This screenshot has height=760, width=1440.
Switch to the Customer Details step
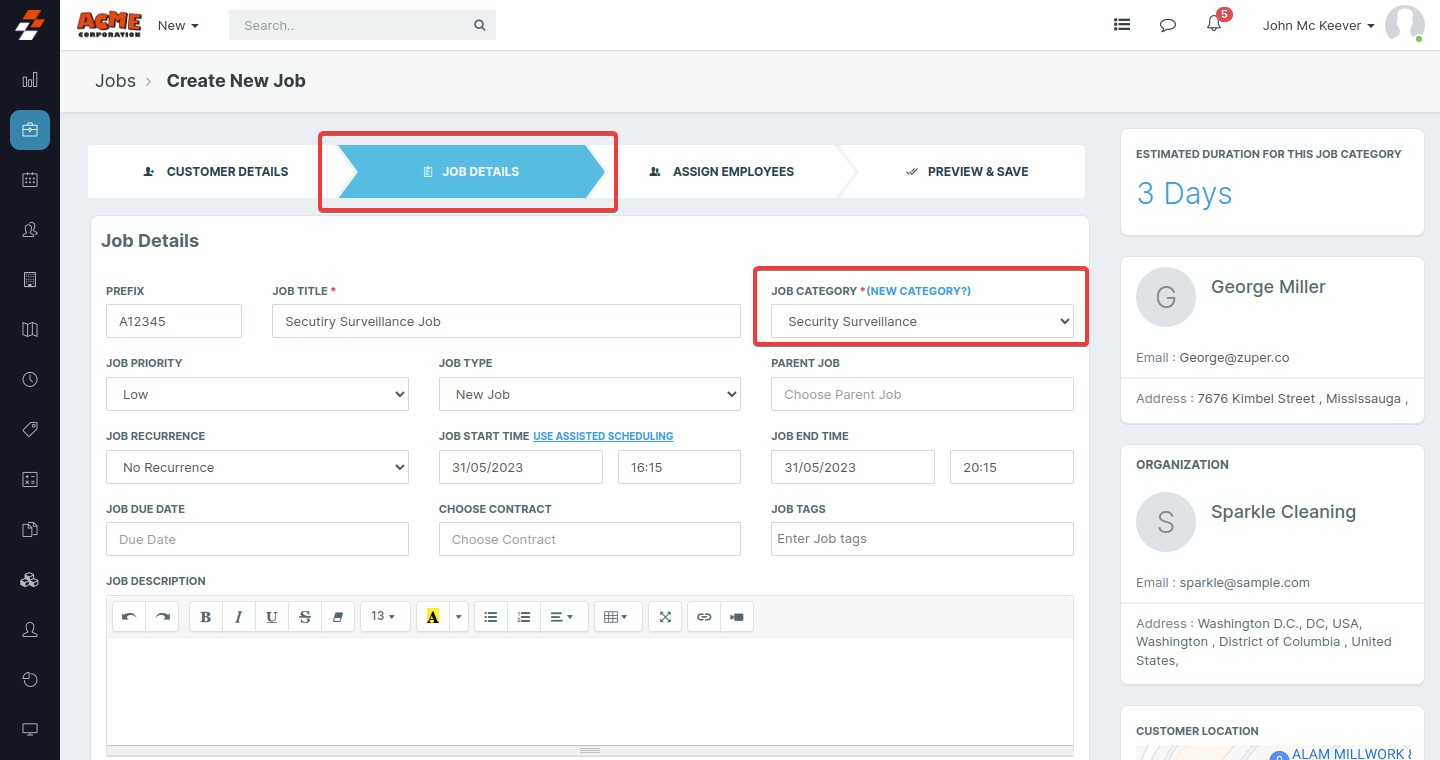216,172
